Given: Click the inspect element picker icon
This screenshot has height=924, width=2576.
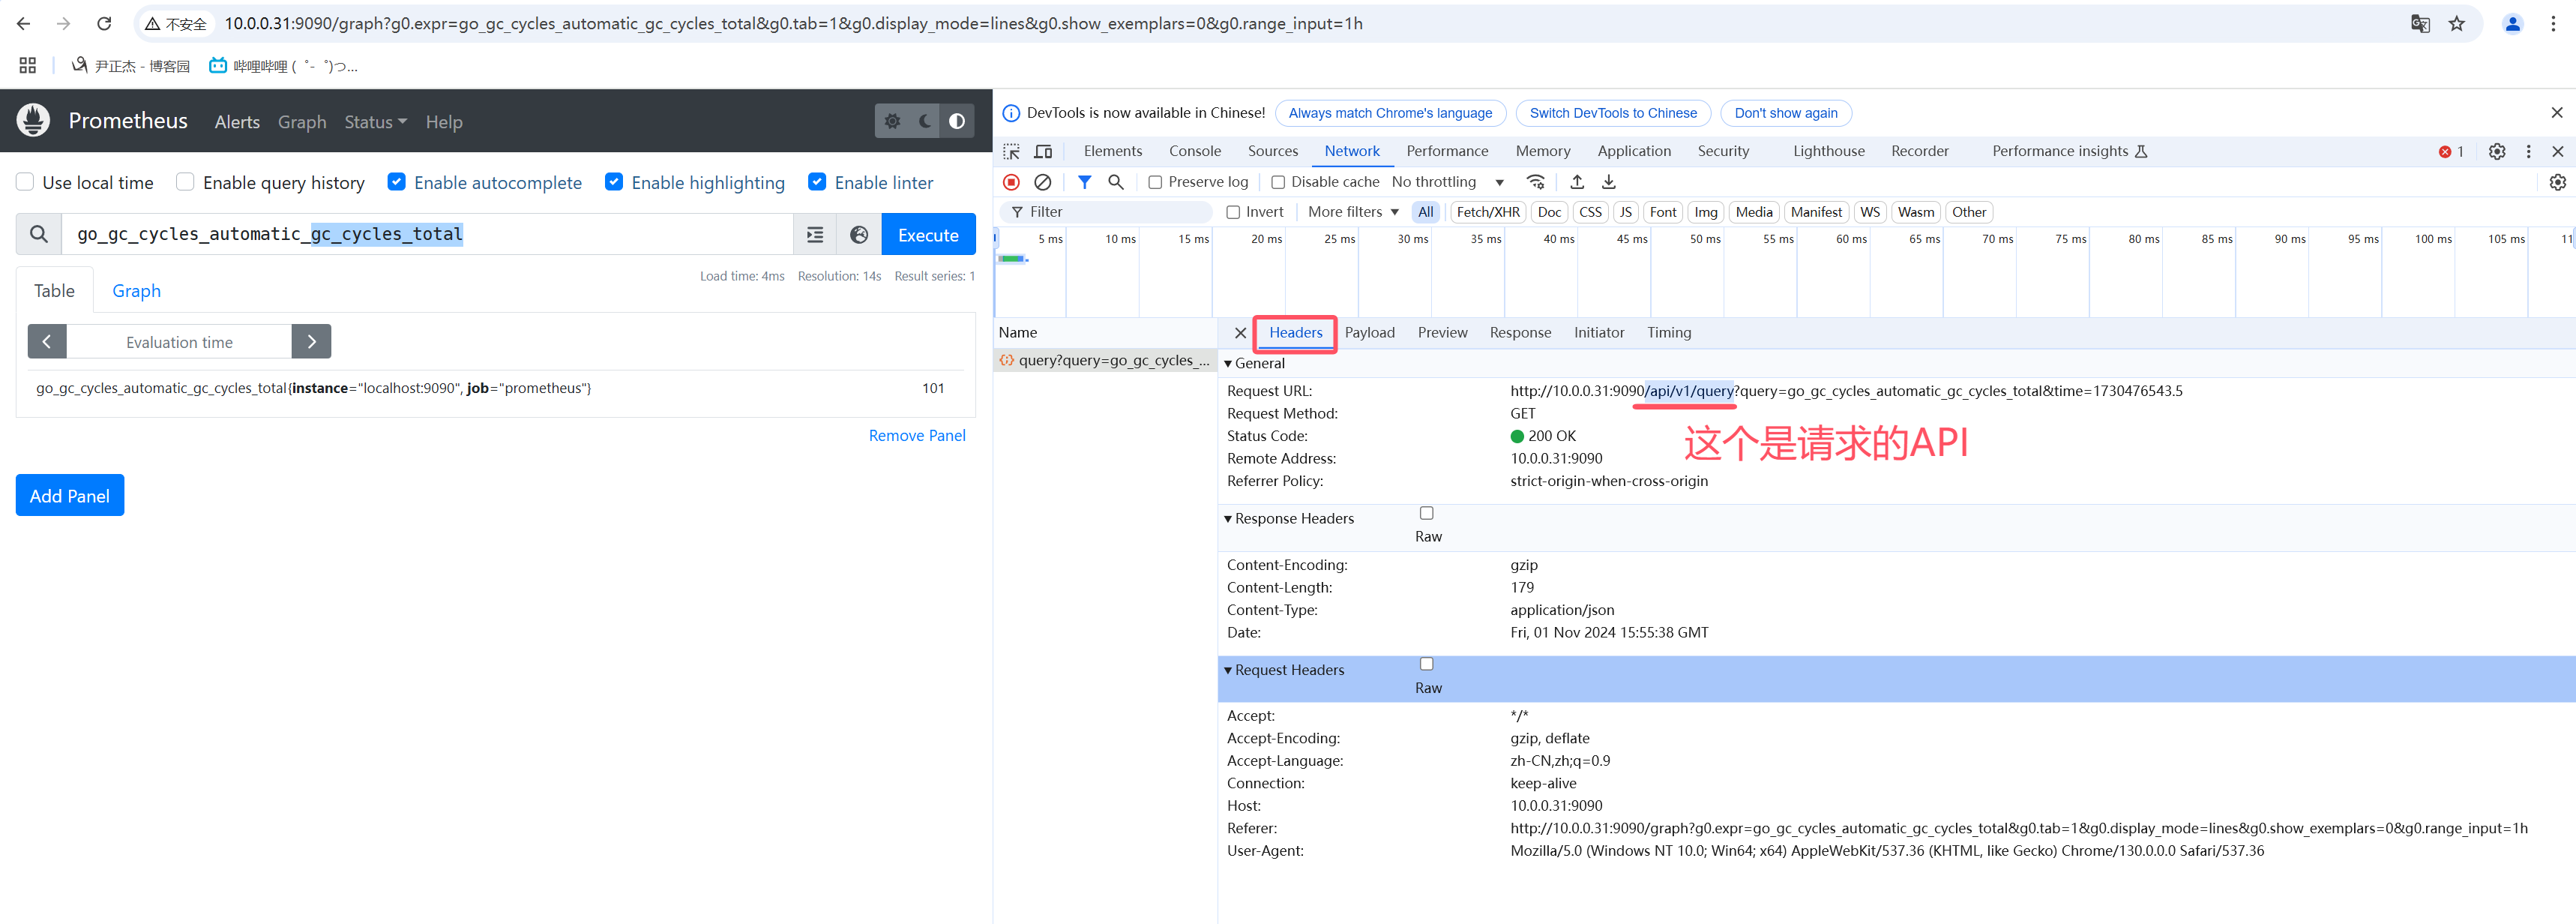Looking at the screenshot, I should (1012, 151).
